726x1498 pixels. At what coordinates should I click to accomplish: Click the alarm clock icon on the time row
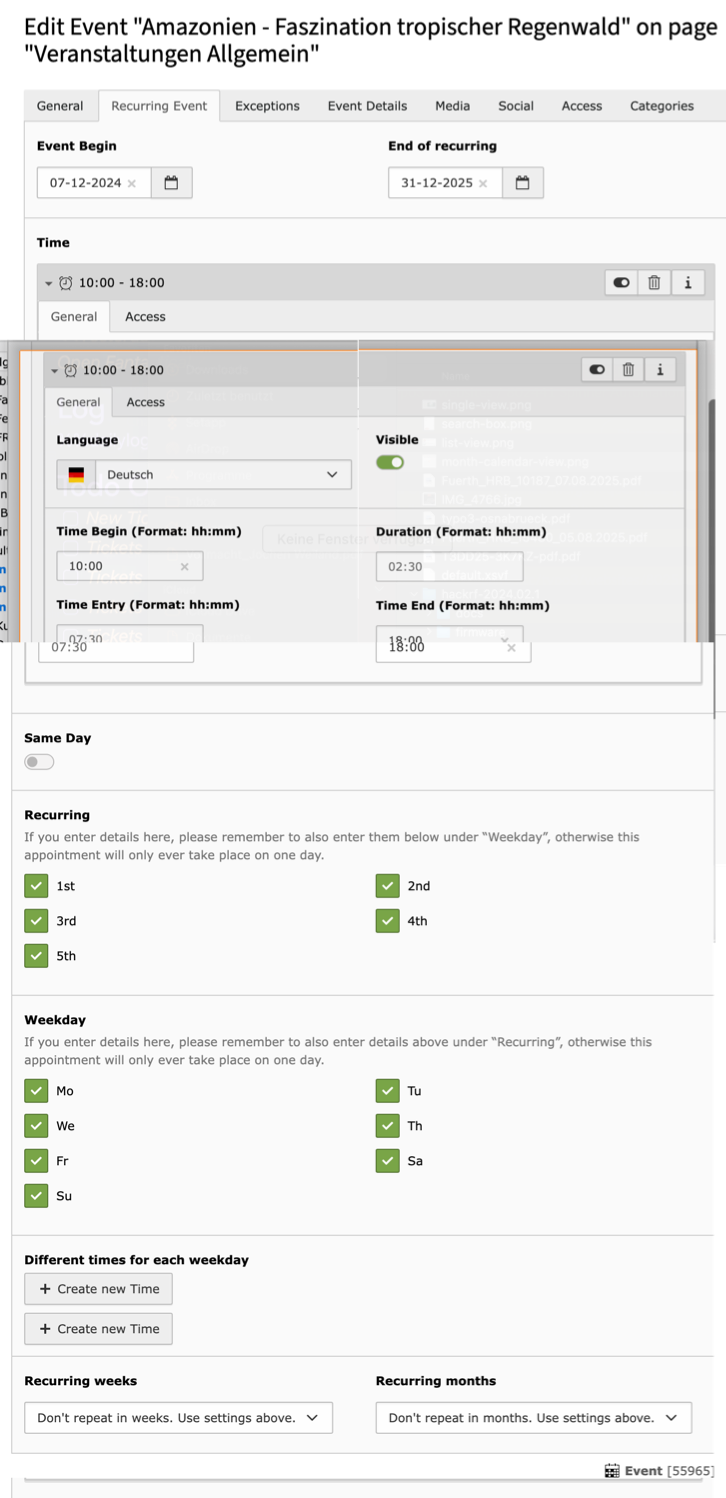click(x=69, y=369)
